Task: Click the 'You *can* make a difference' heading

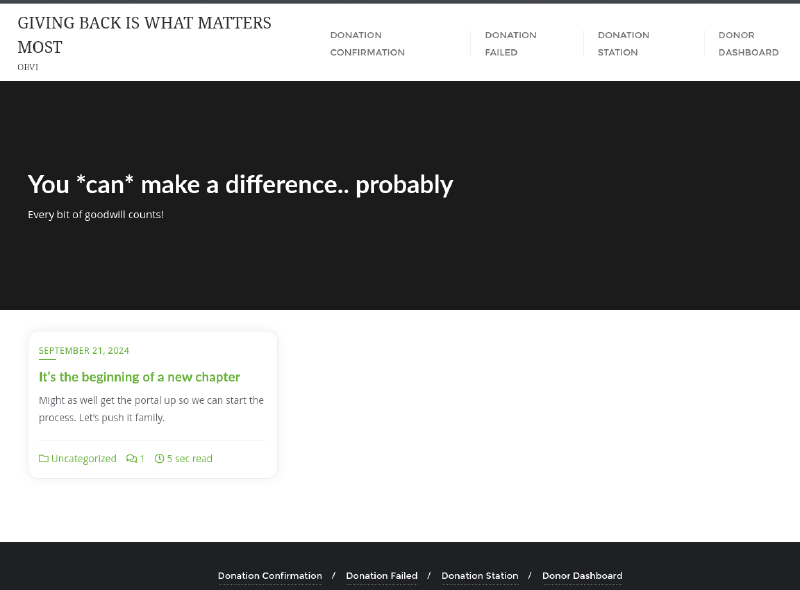Action: tap(240, 185)
